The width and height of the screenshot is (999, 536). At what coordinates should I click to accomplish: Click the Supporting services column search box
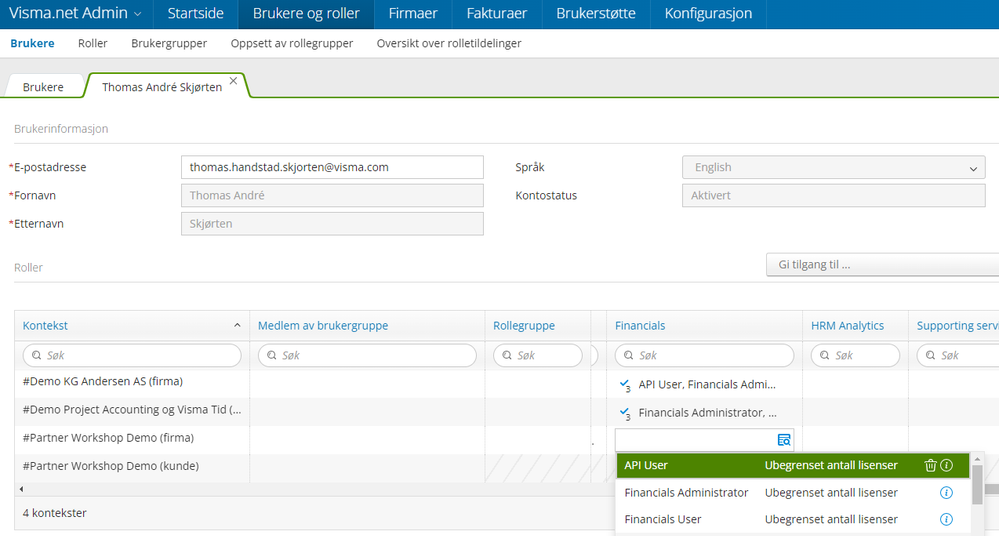(x=958, y=356)
